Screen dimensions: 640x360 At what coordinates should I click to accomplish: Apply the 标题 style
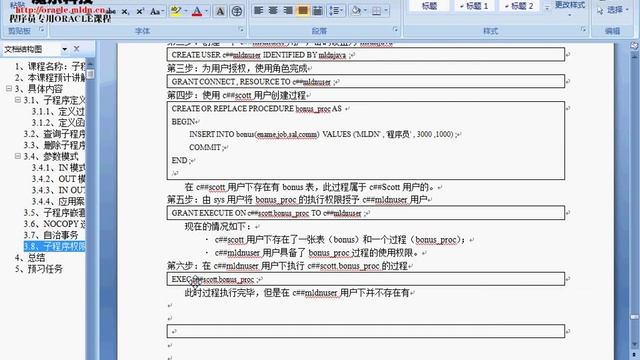point(429,6)
